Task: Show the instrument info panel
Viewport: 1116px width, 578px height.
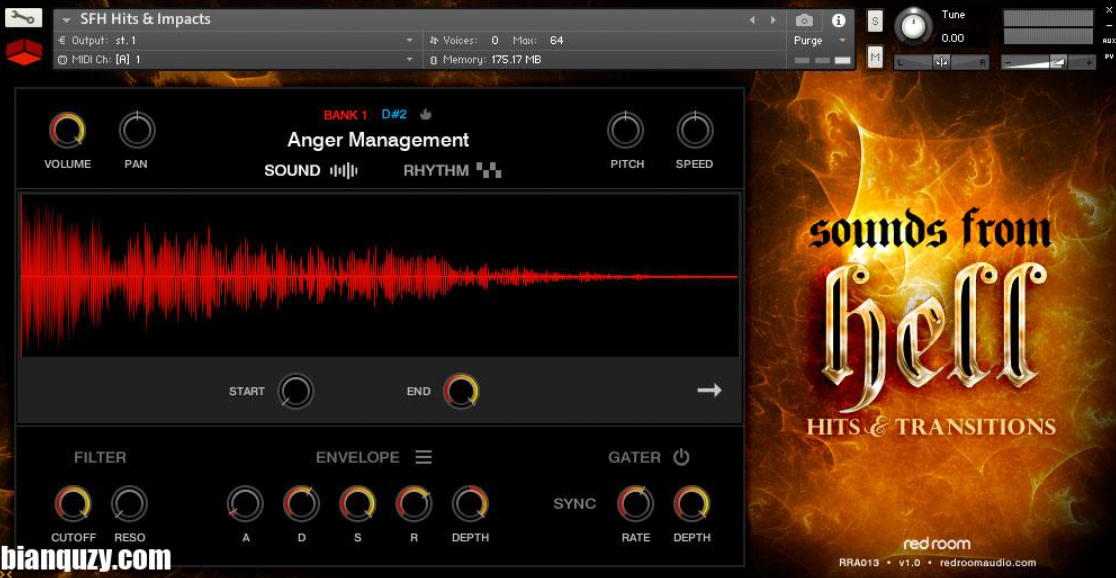Action: coord(838,20)
